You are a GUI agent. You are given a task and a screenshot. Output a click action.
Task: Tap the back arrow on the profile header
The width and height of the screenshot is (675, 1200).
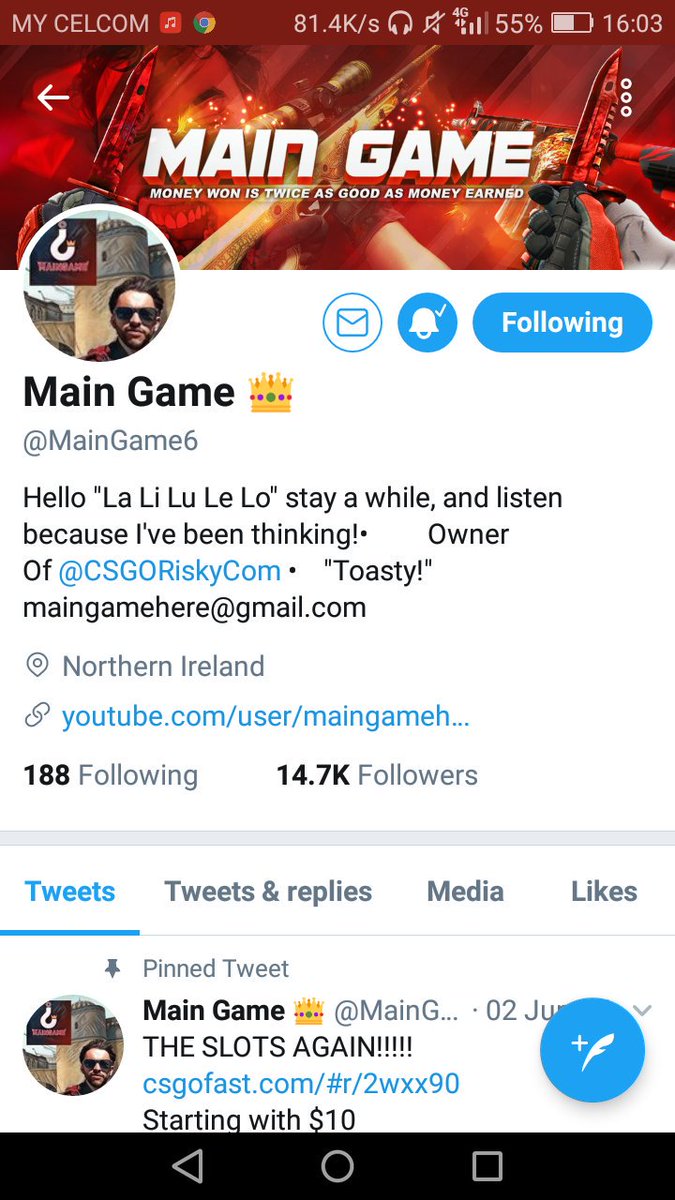[53, 97]
